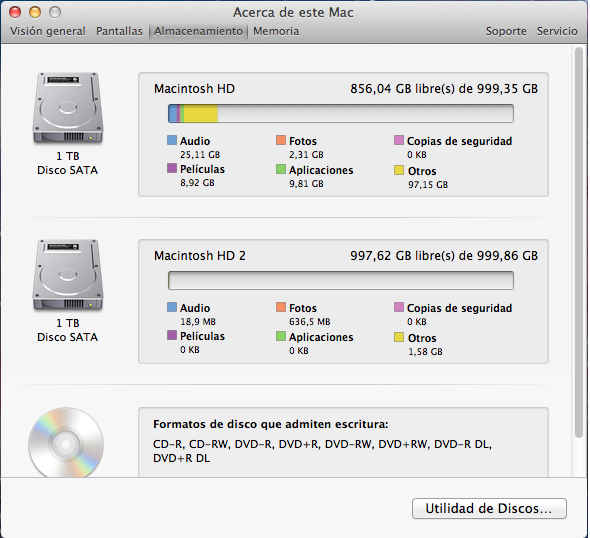Click the Utilidad de Discos button

[489, 509]
